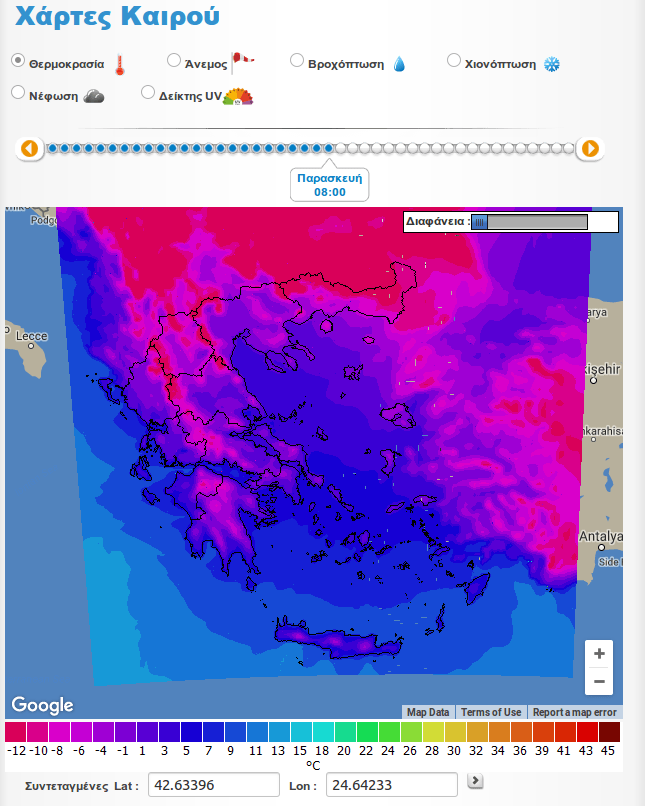The image size is (645, 806).
Task: Click the windsock icon beside Άνεμος
Action: point(242,64)
